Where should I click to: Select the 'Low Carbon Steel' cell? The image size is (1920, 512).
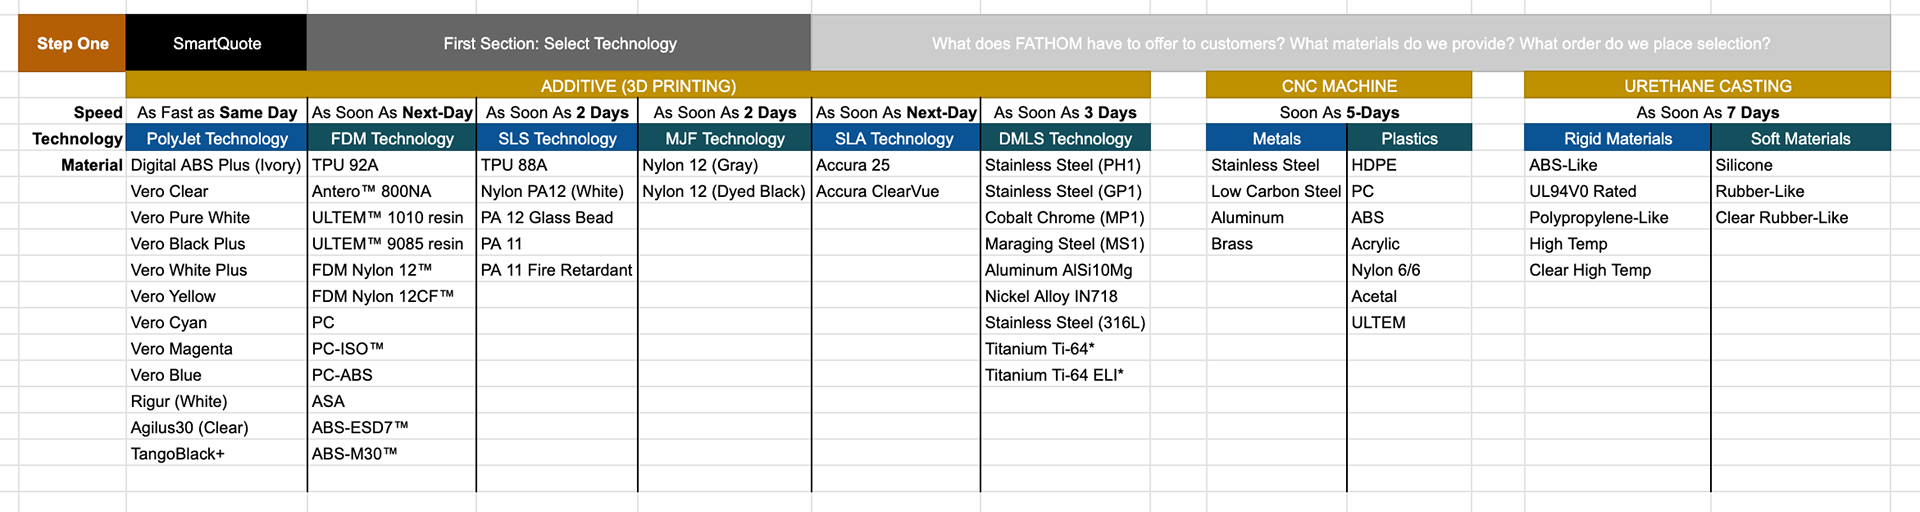[1277, 190]
